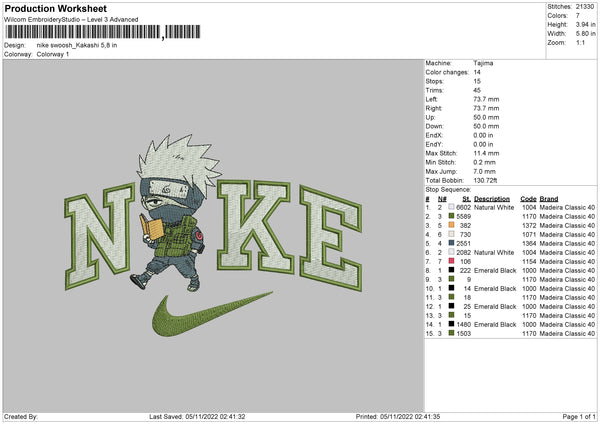Select the Trims value '45'
This screenshot has width=600, height=424.
(x=477, y=90)
